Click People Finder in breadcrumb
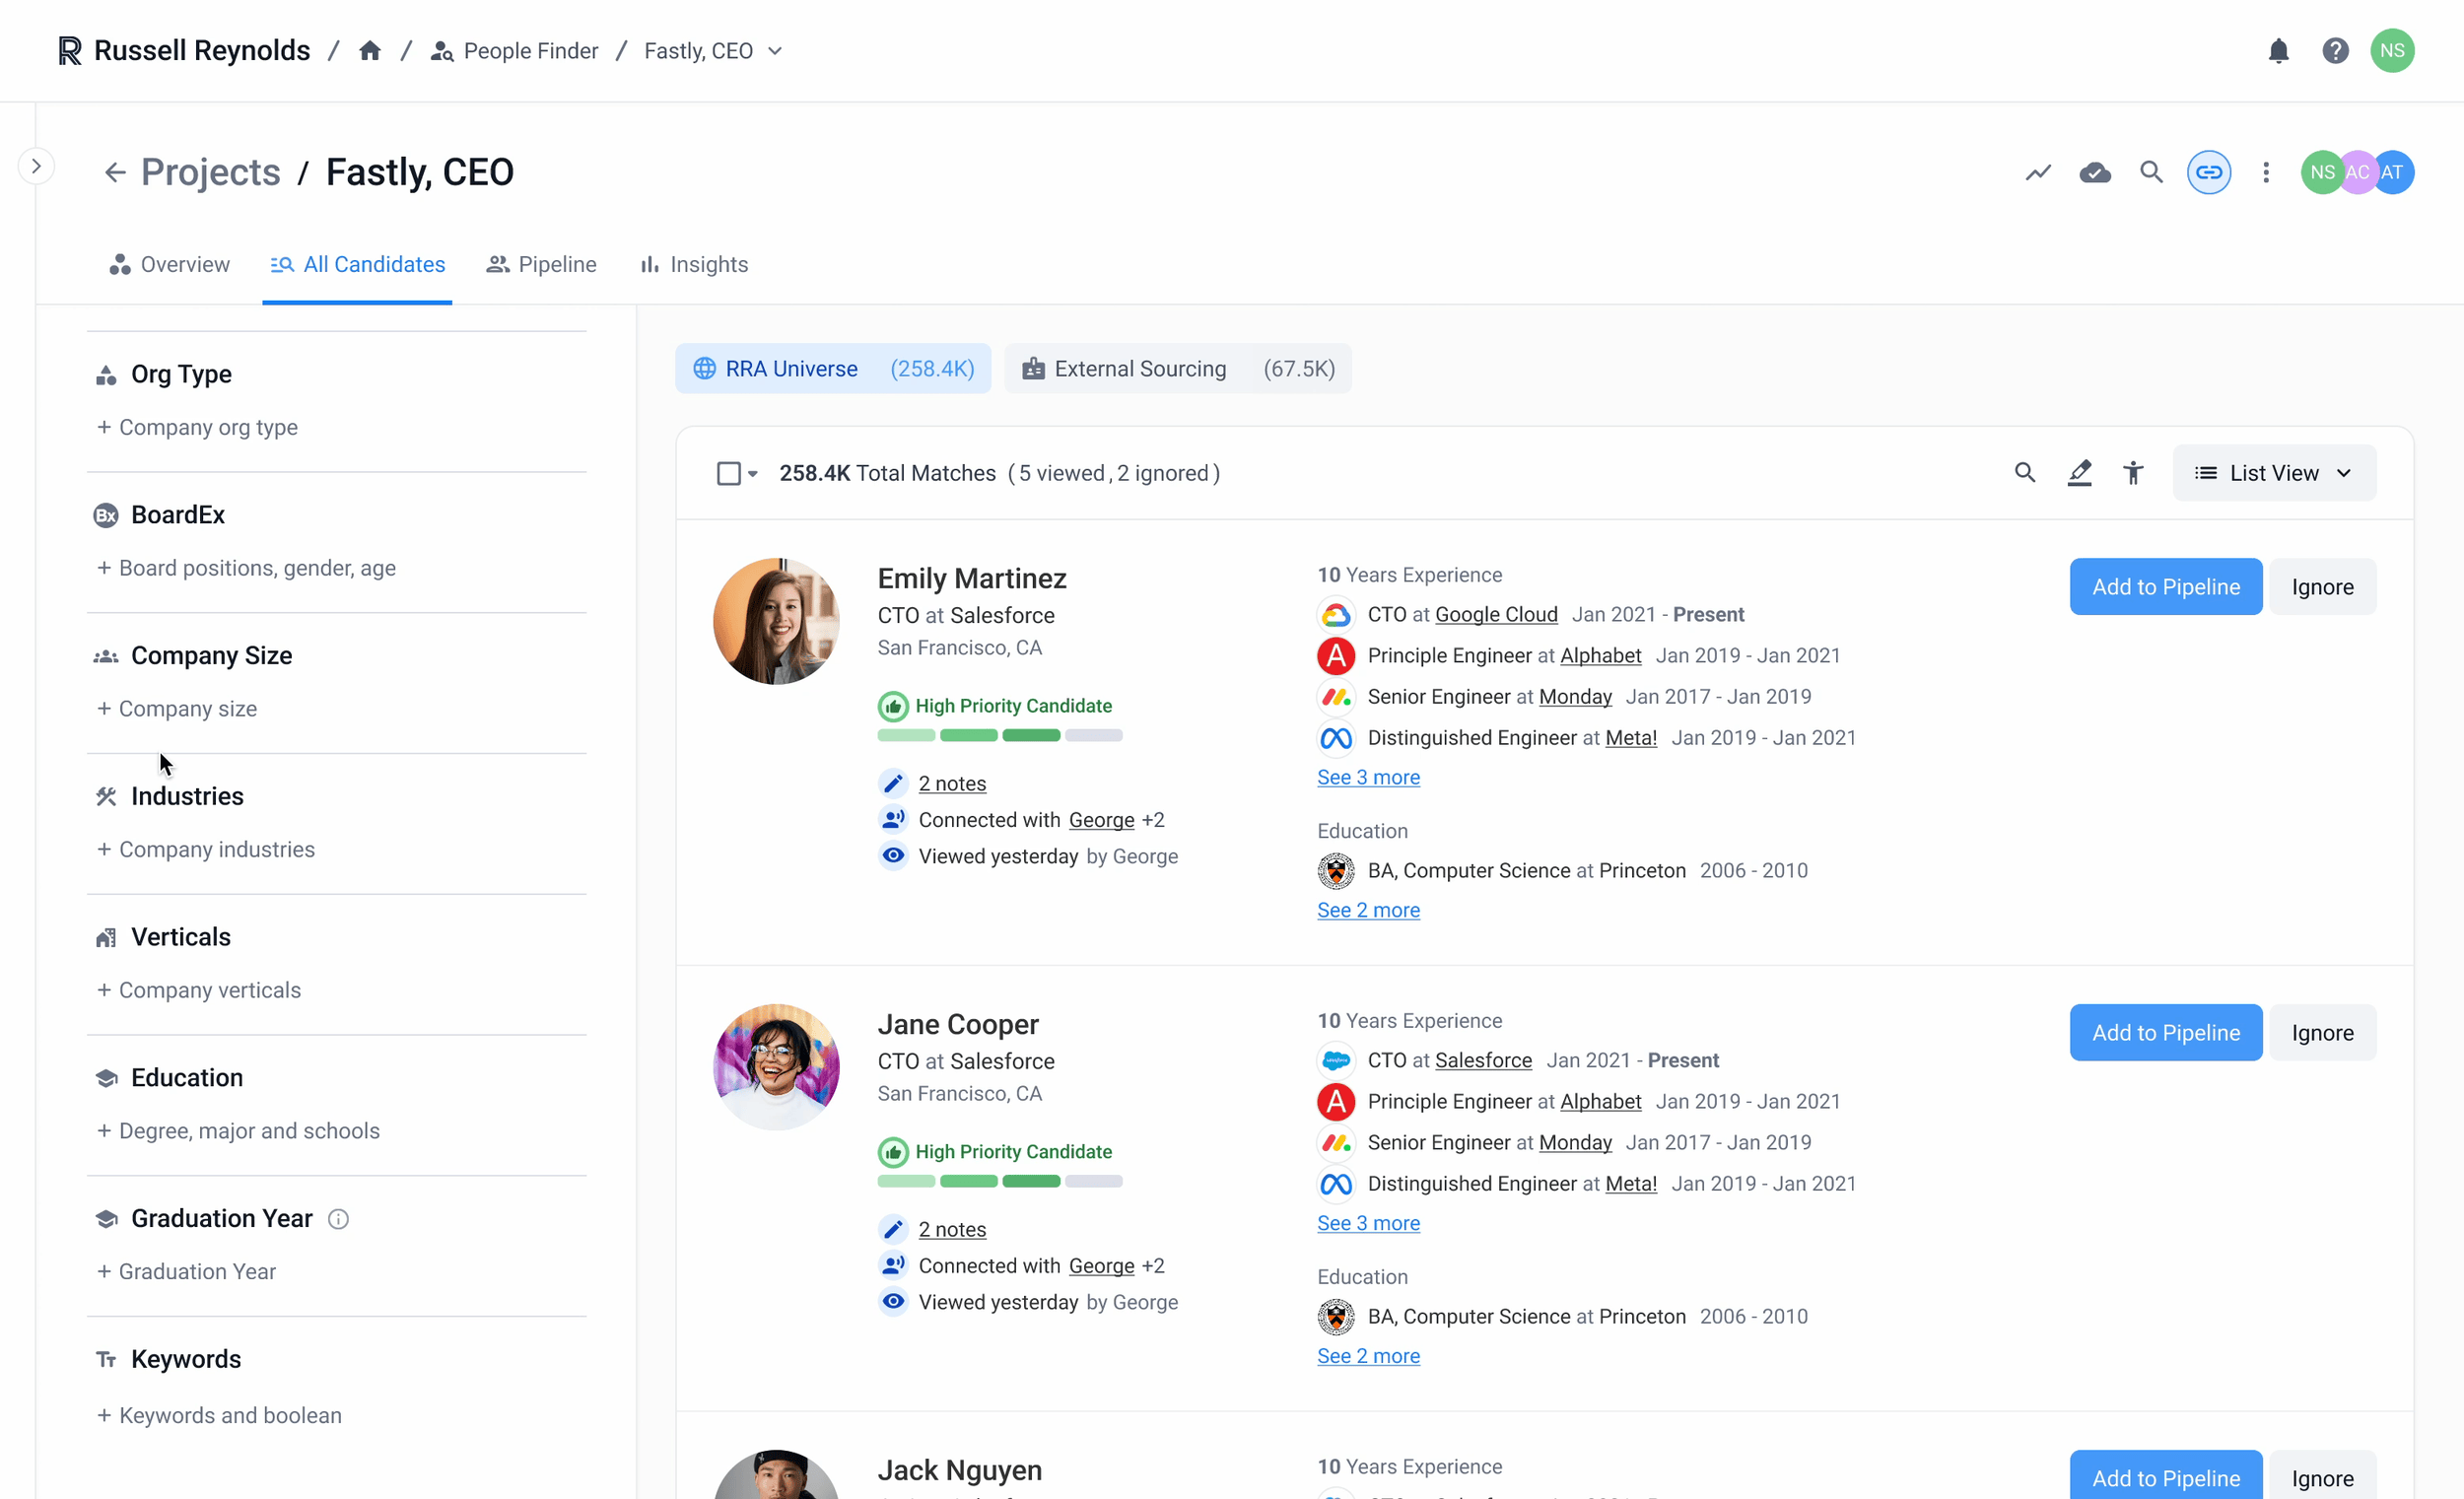 tap(514, 51)
